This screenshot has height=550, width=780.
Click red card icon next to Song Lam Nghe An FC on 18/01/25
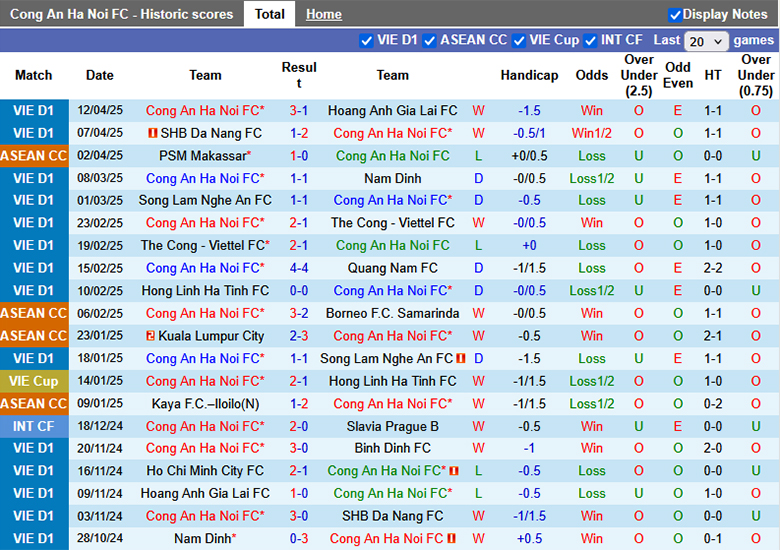pos(461,358)
